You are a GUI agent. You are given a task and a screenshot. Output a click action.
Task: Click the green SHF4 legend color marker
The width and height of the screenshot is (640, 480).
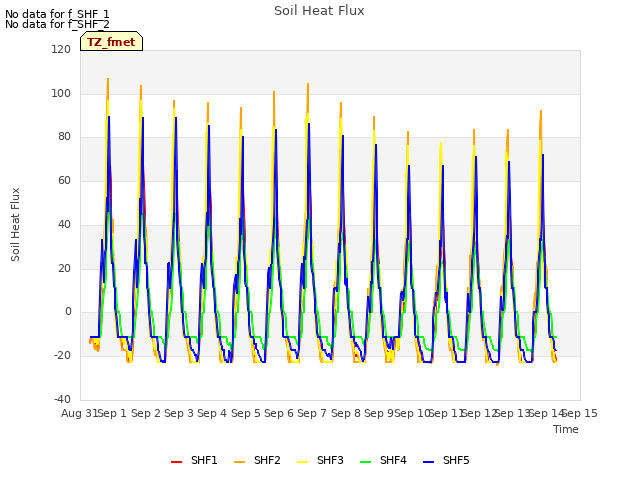pos(366,462)
